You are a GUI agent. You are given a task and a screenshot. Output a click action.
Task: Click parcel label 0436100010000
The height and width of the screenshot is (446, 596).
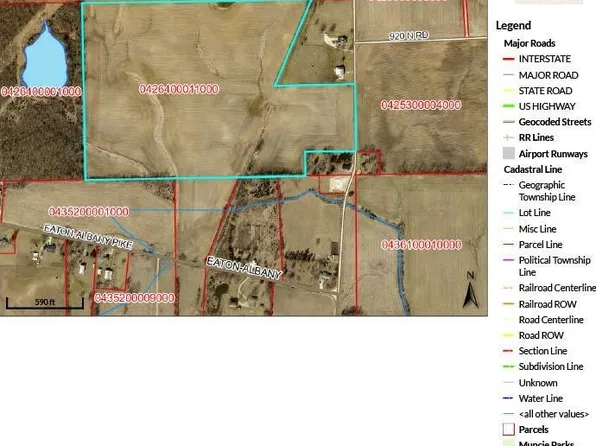tap(422, 244)
